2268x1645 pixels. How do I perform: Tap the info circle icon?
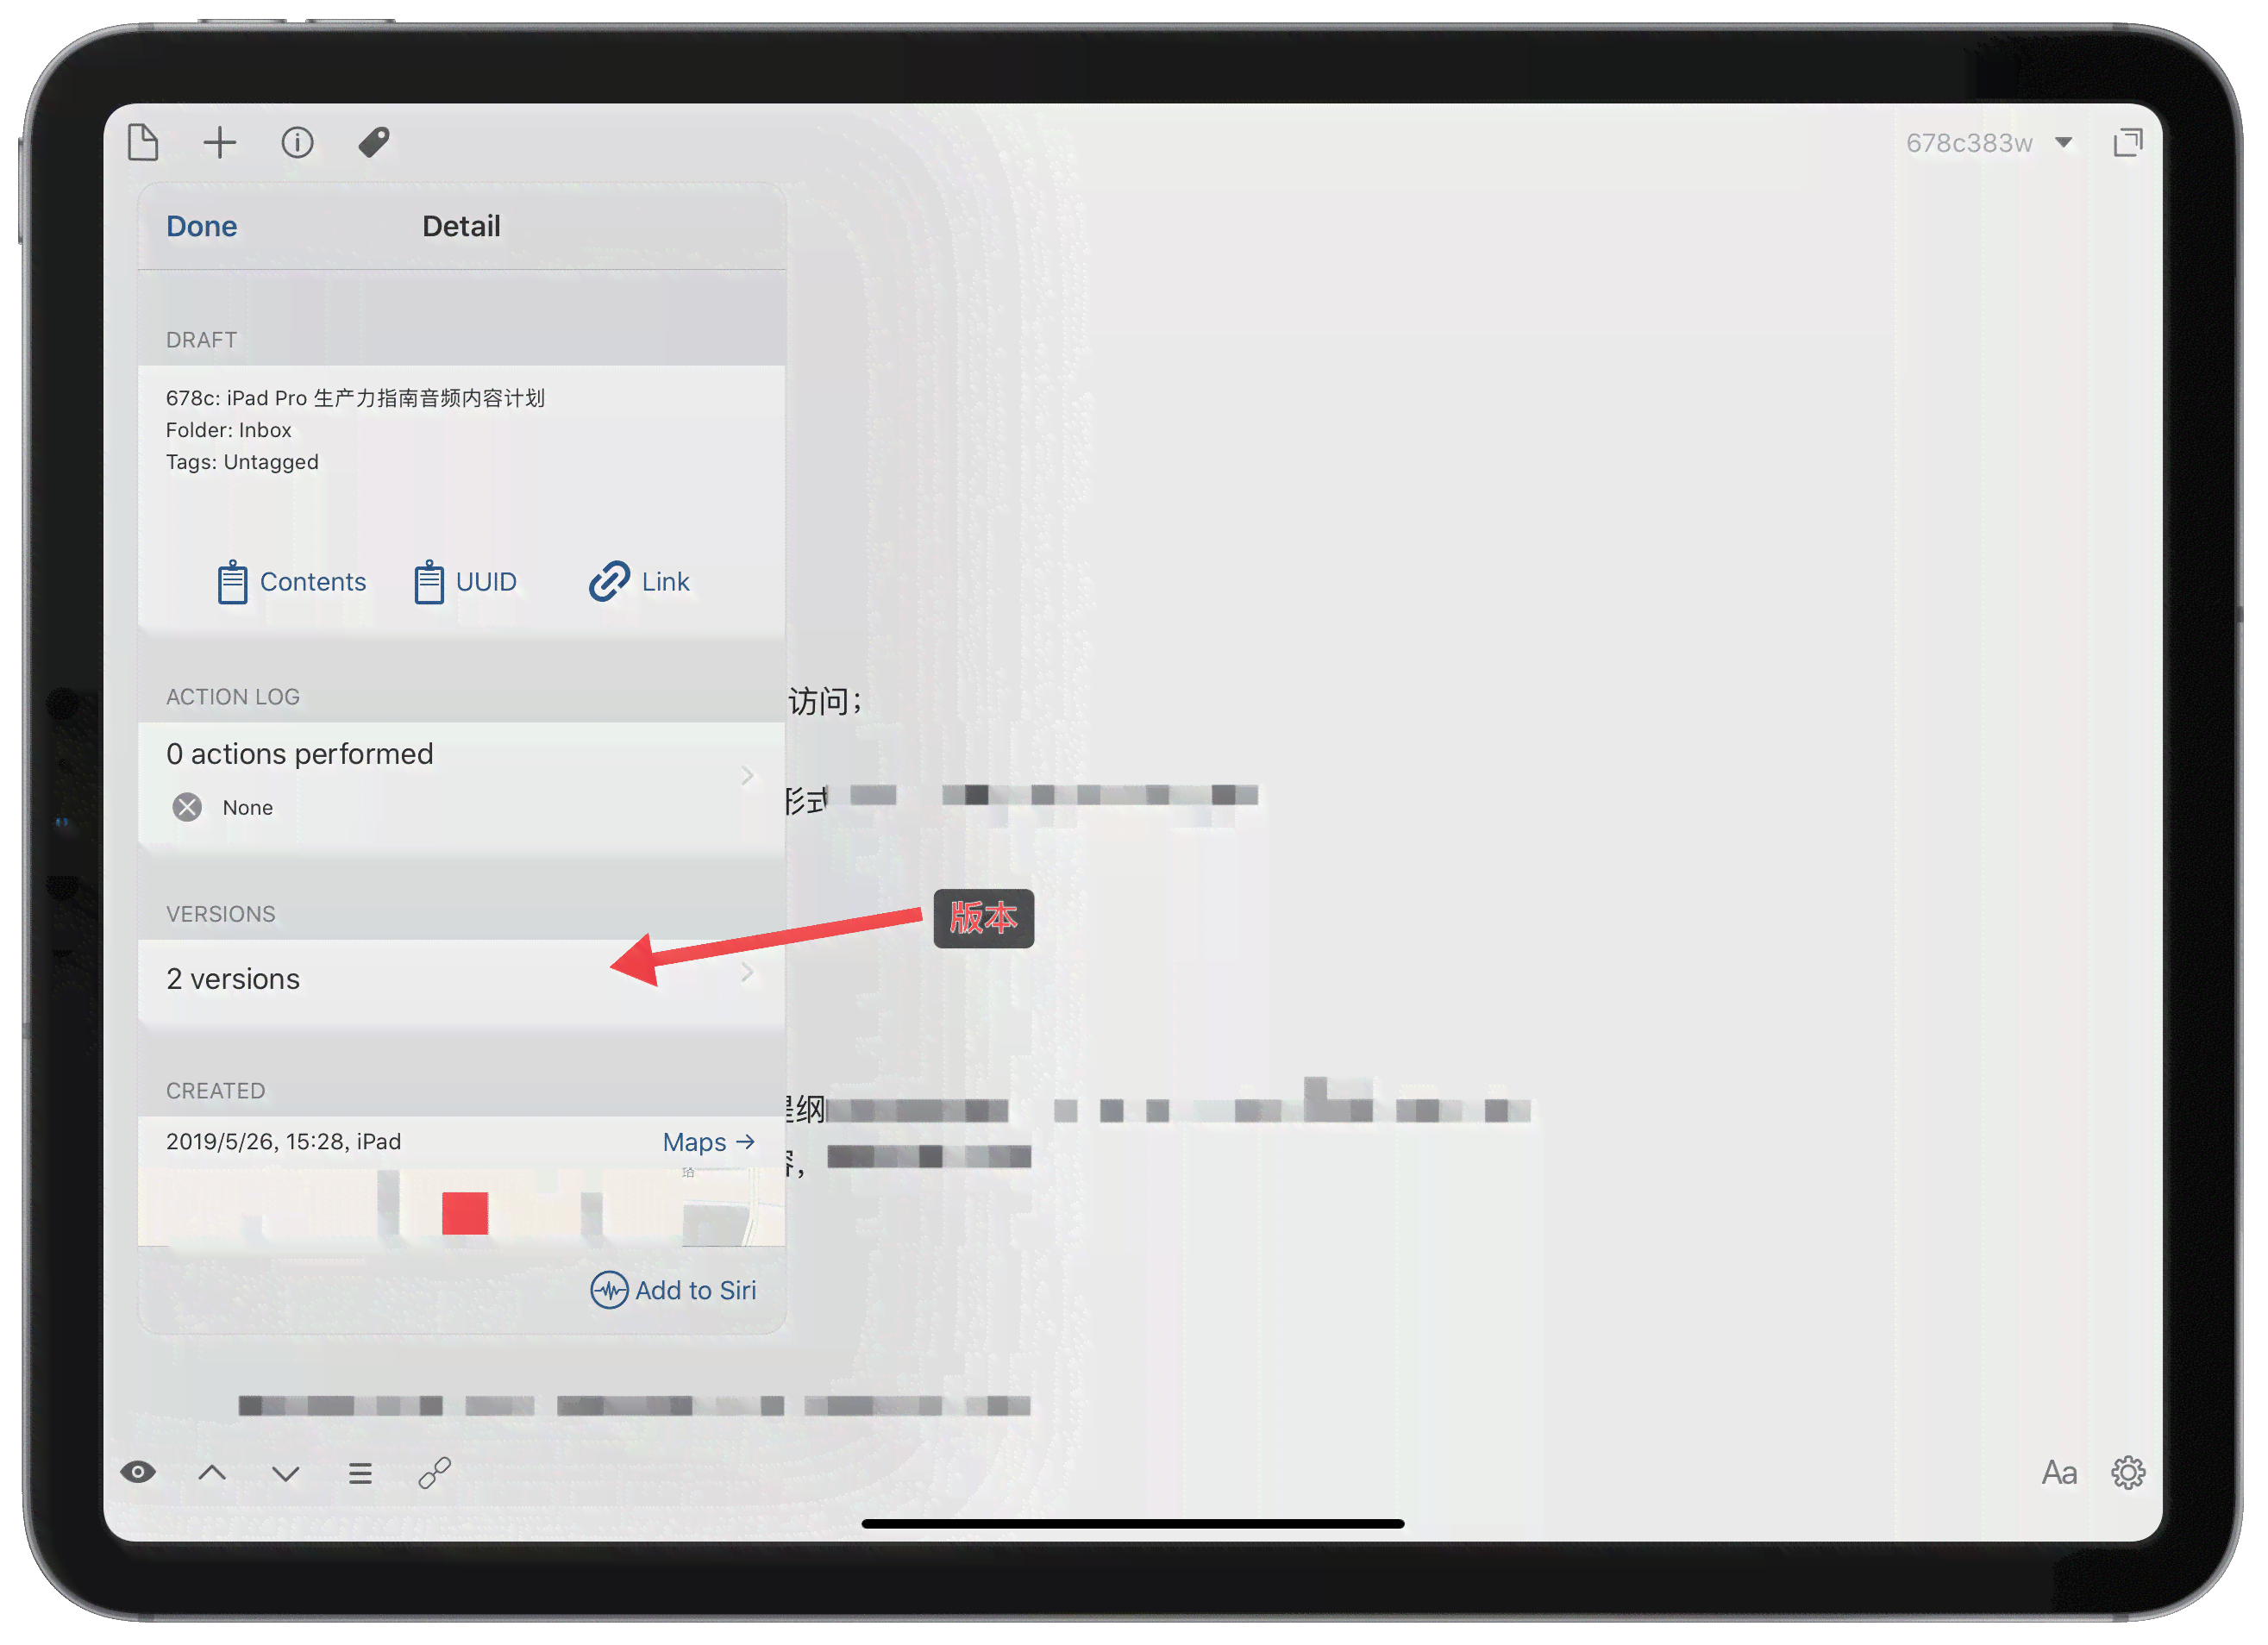pos(301,142)
